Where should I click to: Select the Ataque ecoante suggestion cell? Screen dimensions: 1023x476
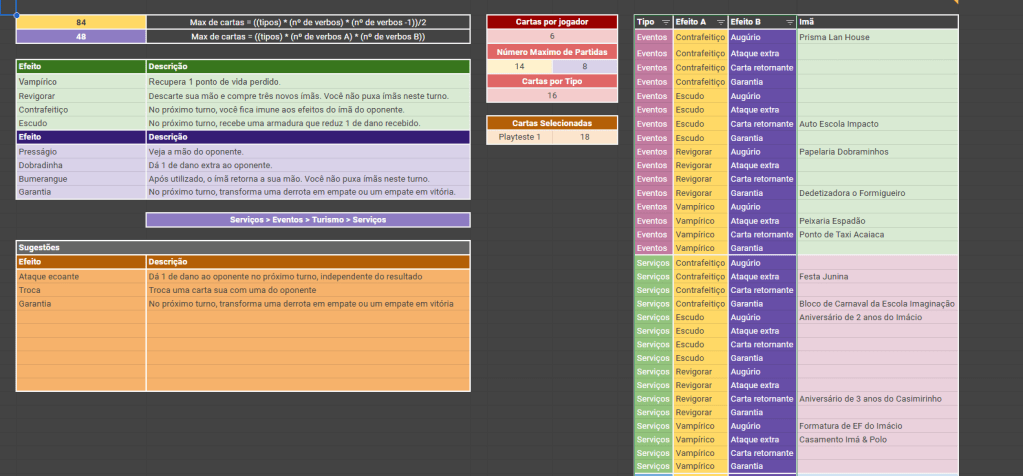[81, 276]
